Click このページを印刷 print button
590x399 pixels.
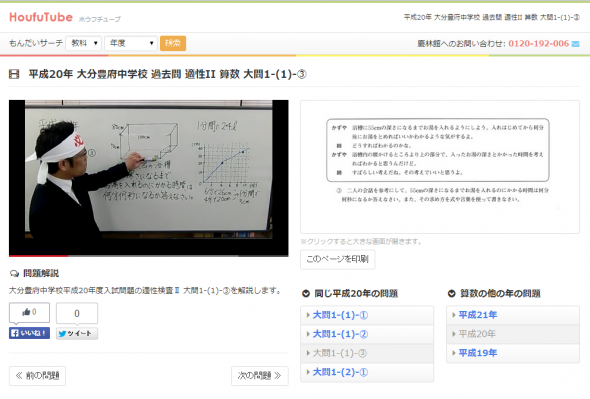tap(338, 259)
